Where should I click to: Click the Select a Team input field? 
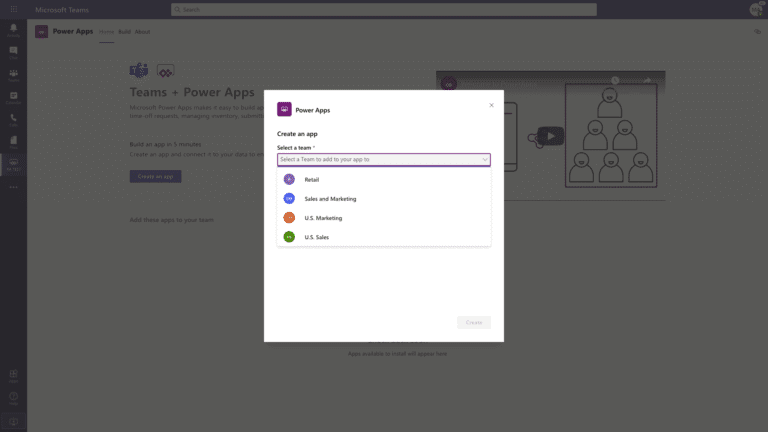[384, 160]
